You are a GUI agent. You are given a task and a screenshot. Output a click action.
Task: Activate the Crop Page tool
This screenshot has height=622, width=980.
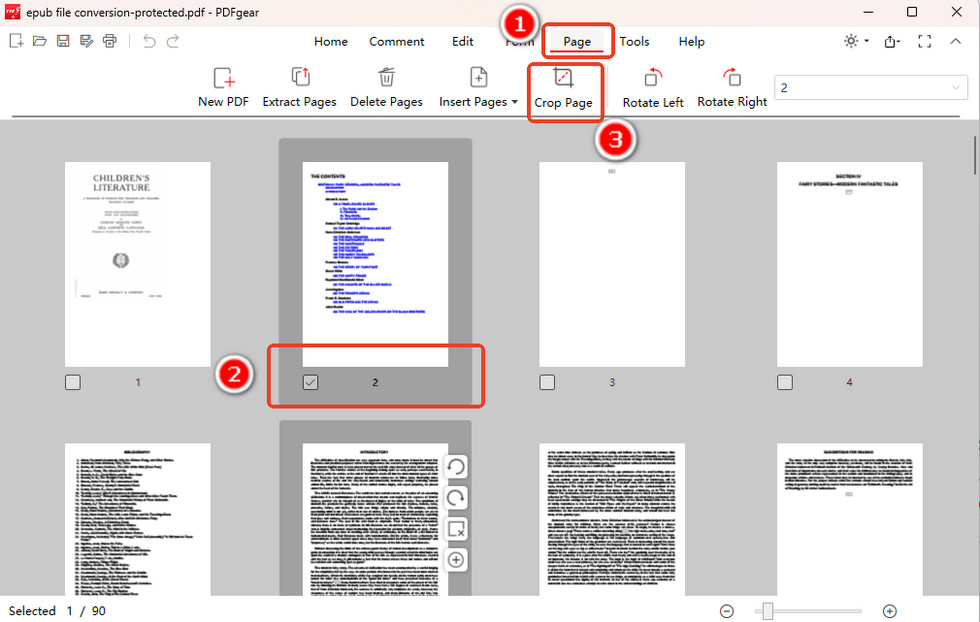(565, 87)
